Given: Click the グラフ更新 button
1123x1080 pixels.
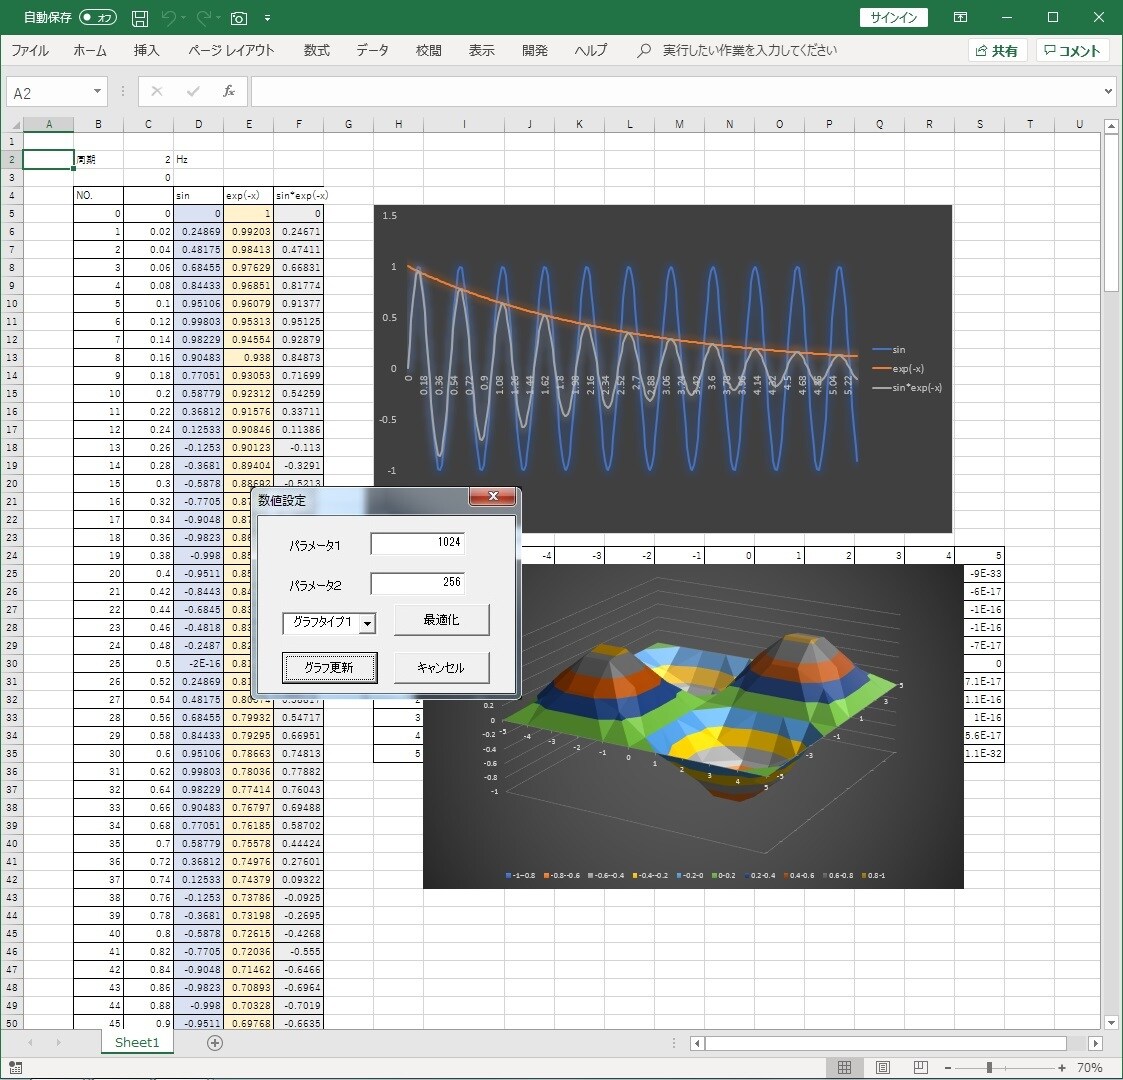Looking at the screenshot, I should (x=329, y=667).
